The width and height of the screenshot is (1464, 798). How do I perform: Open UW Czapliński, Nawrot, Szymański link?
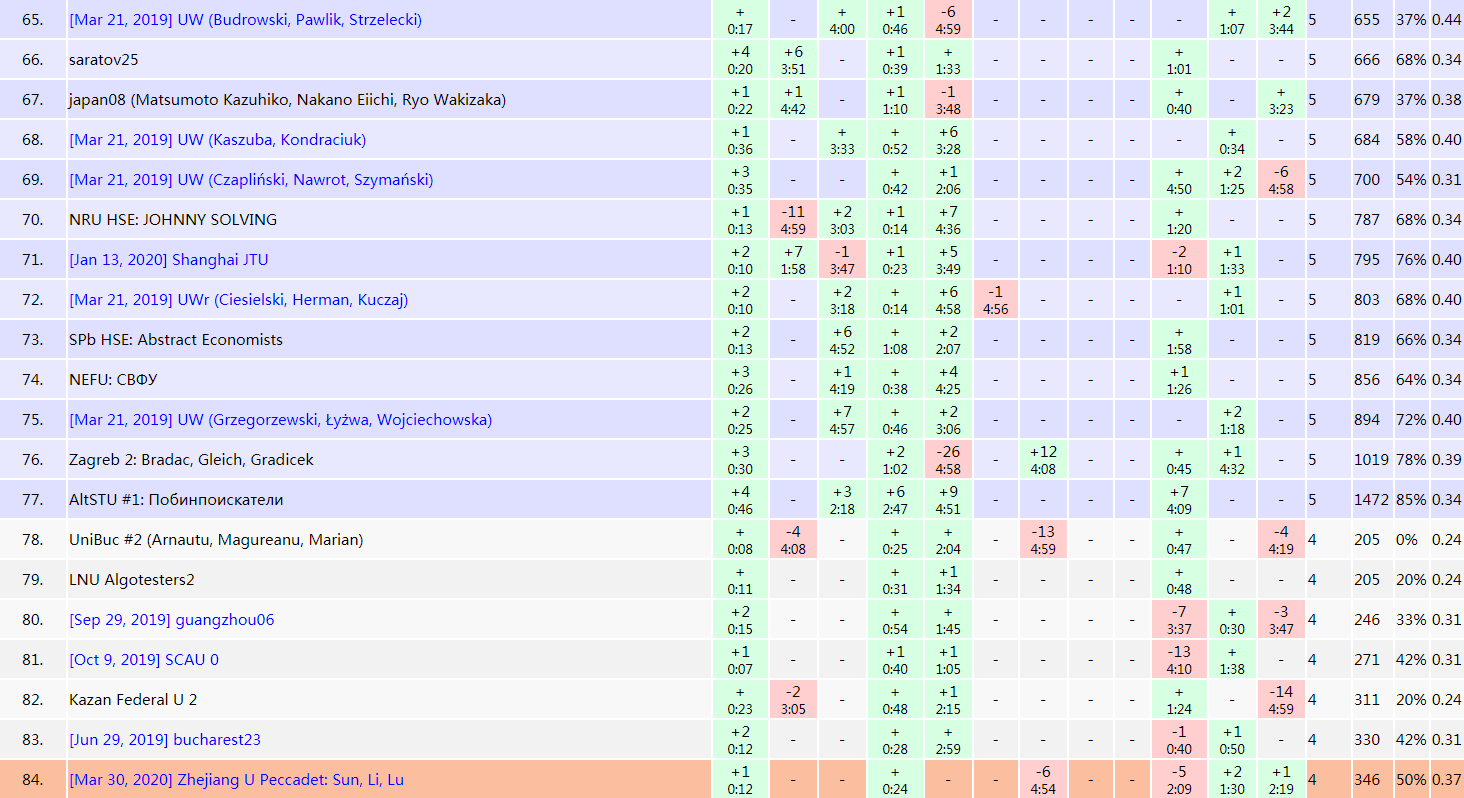251,180
